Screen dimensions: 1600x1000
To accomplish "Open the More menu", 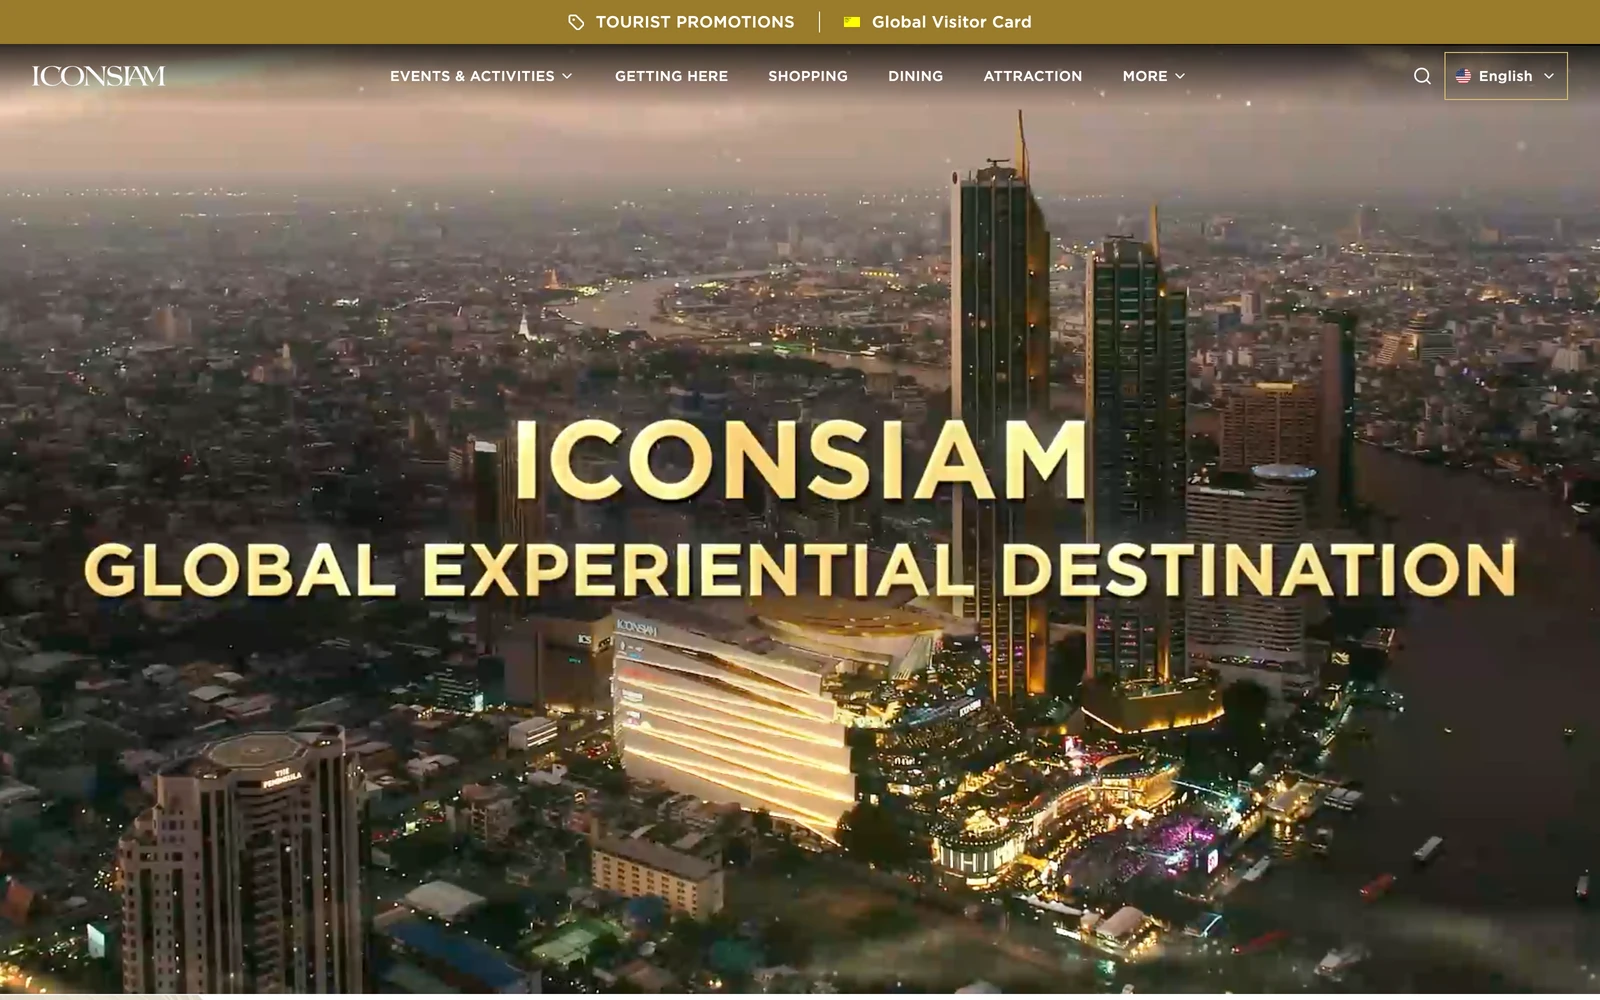I will 1153,76.
